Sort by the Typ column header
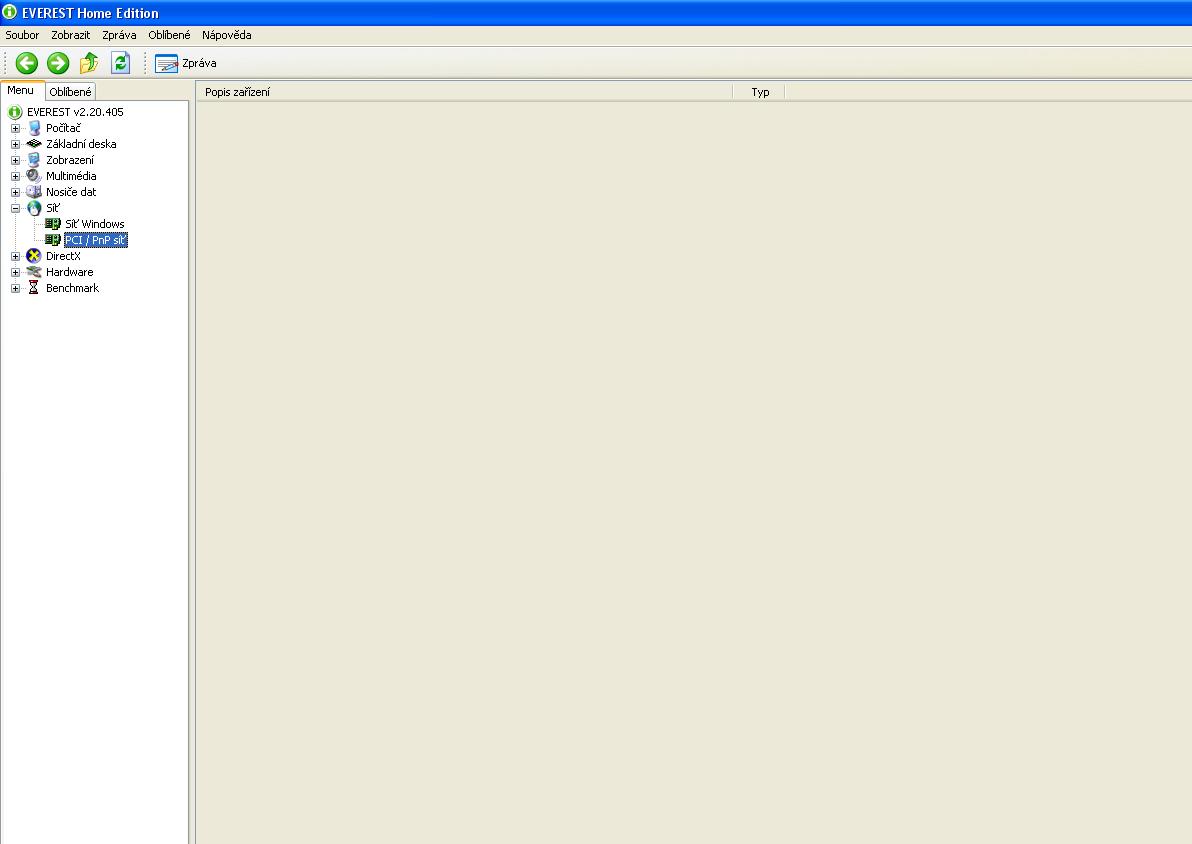 [x=759, y=92]
